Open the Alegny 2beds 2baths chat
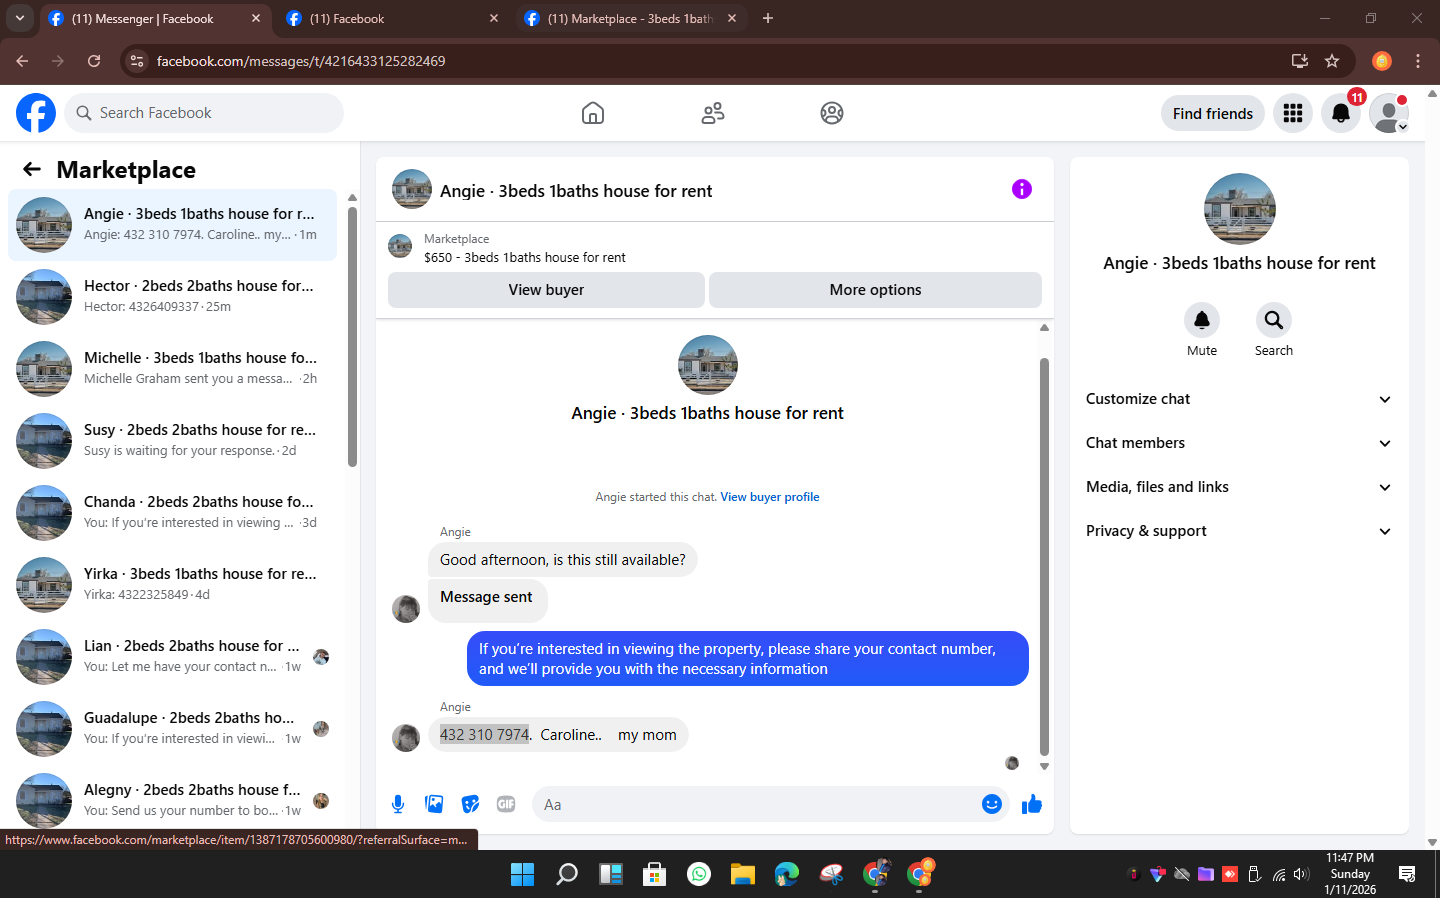The height and width of the screenshot is (898, 1440). (x=172, y=801)
